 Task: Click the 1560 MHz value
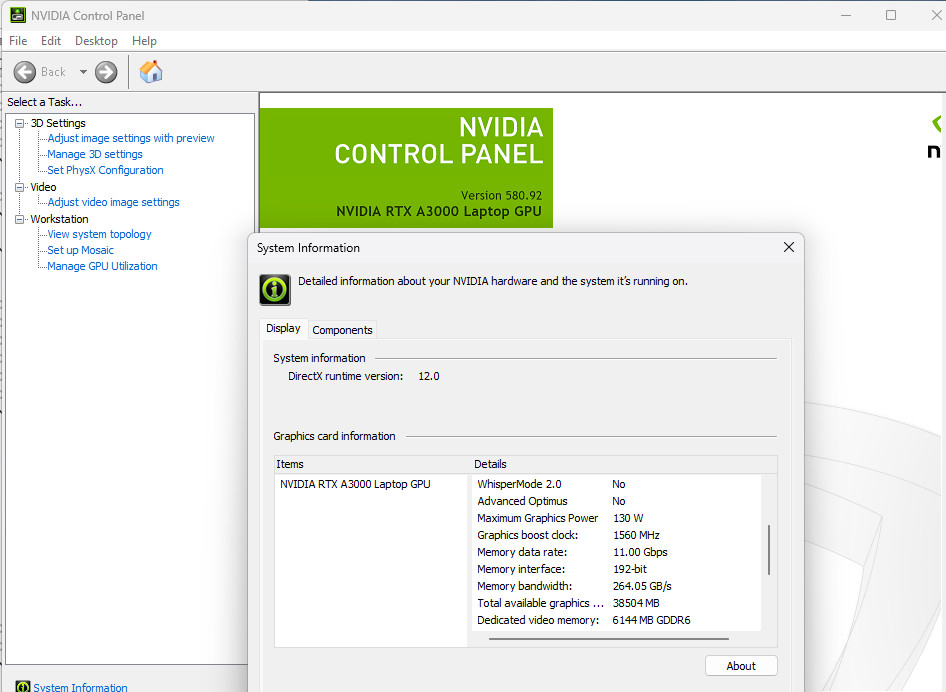point(636,535)
